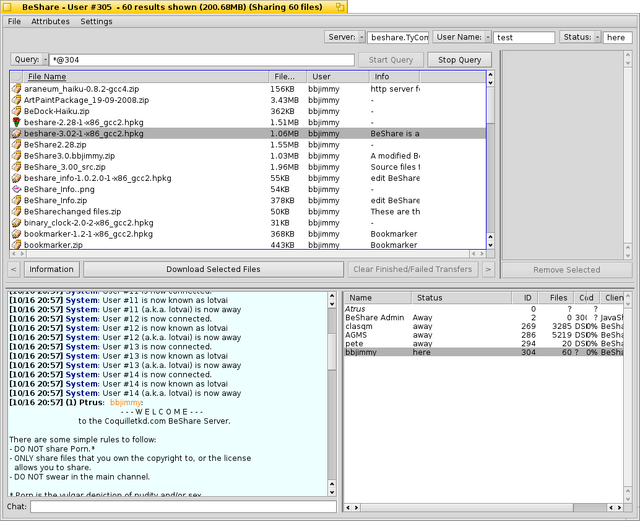Open the Attributes menu
640x521 pixels.
coord(50,21)
